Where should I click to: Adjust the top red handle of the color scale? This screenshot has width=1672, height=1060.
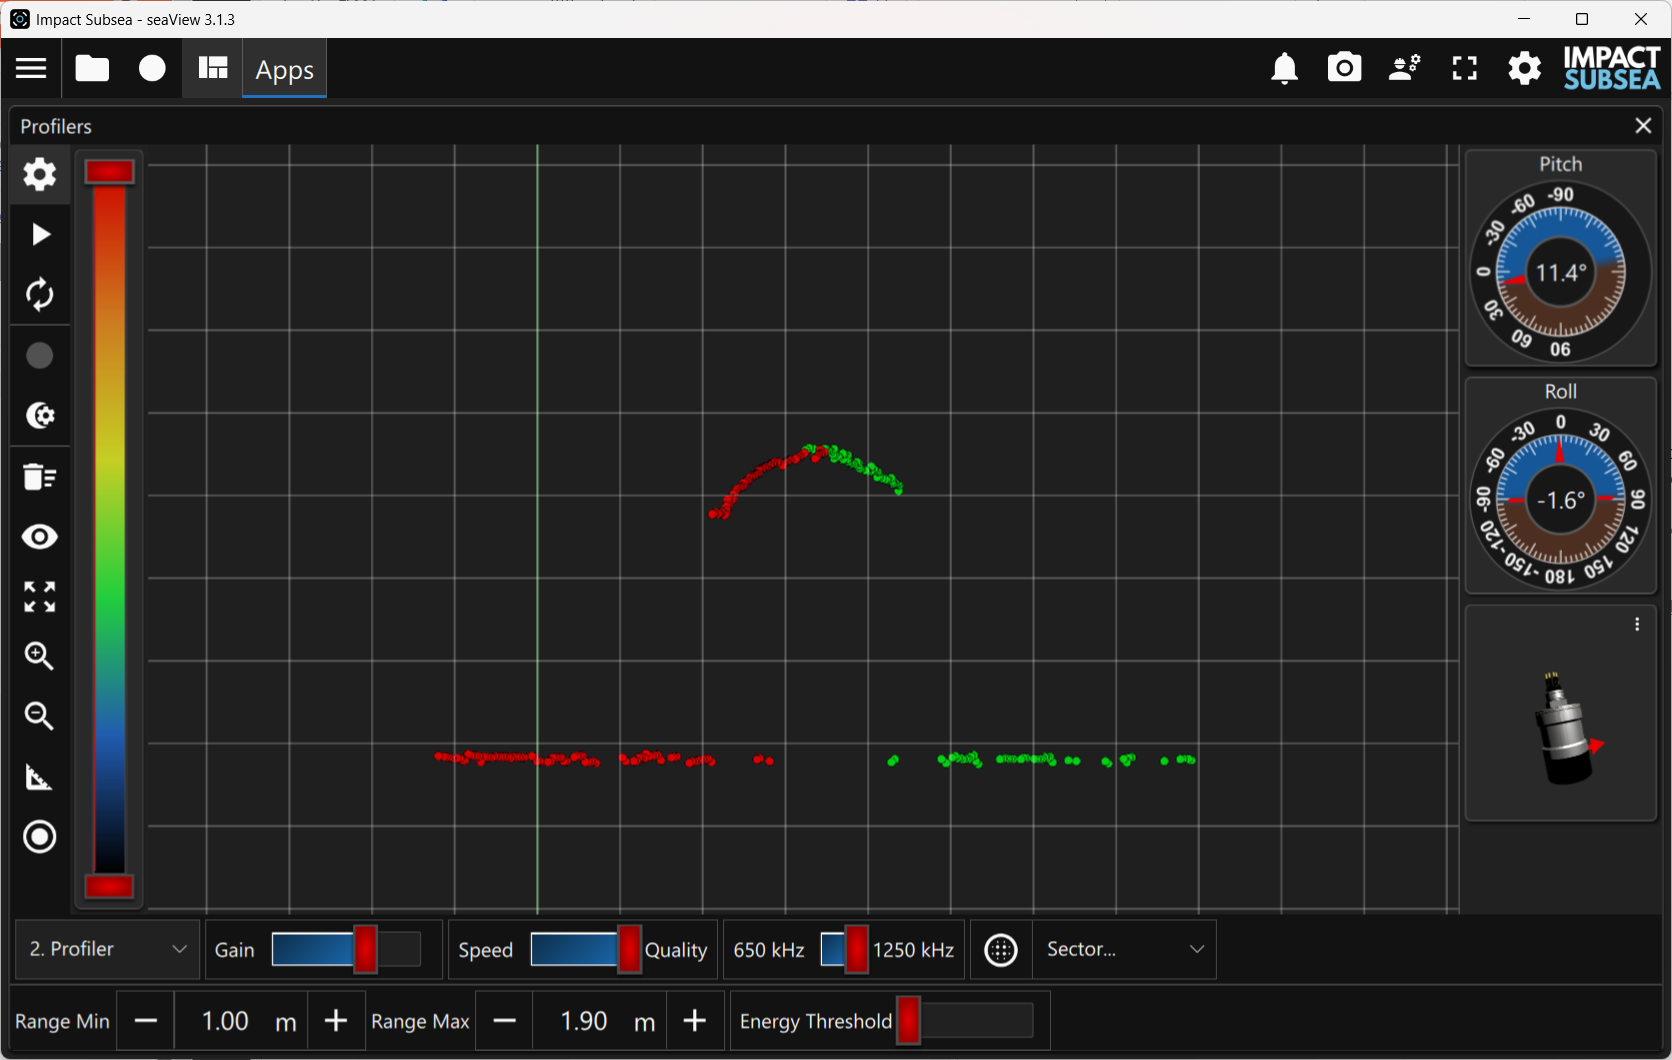click(110, 172)
